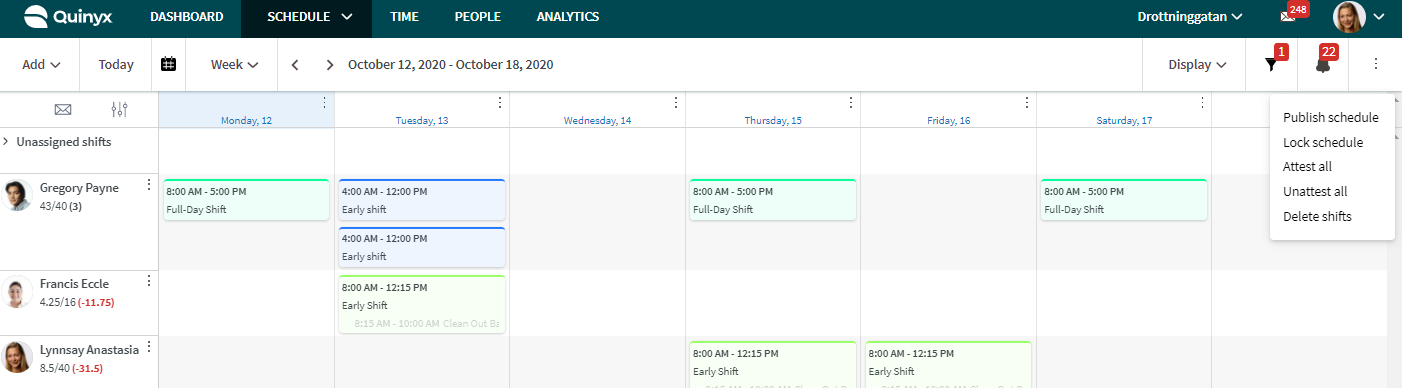Viewport: 1402px width, 388px height.
Task: Open the Week view dropdown
Action: (234, 64)
